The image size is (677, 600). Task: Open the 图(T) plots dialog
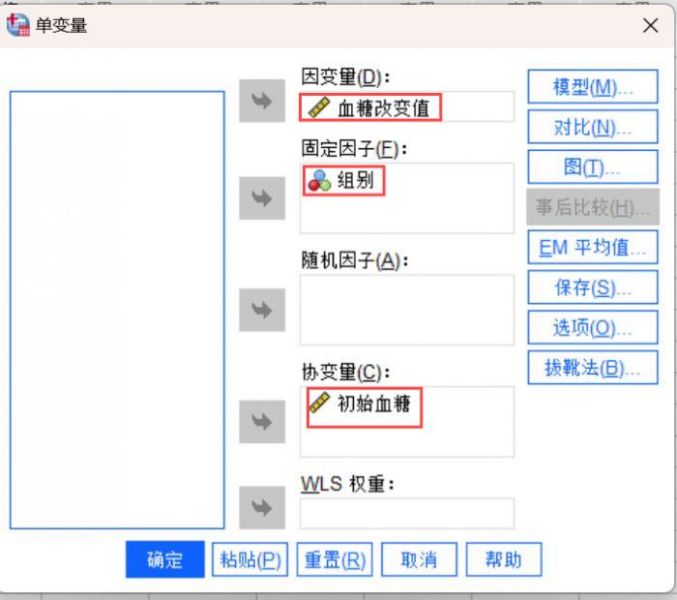pos(593,167)
